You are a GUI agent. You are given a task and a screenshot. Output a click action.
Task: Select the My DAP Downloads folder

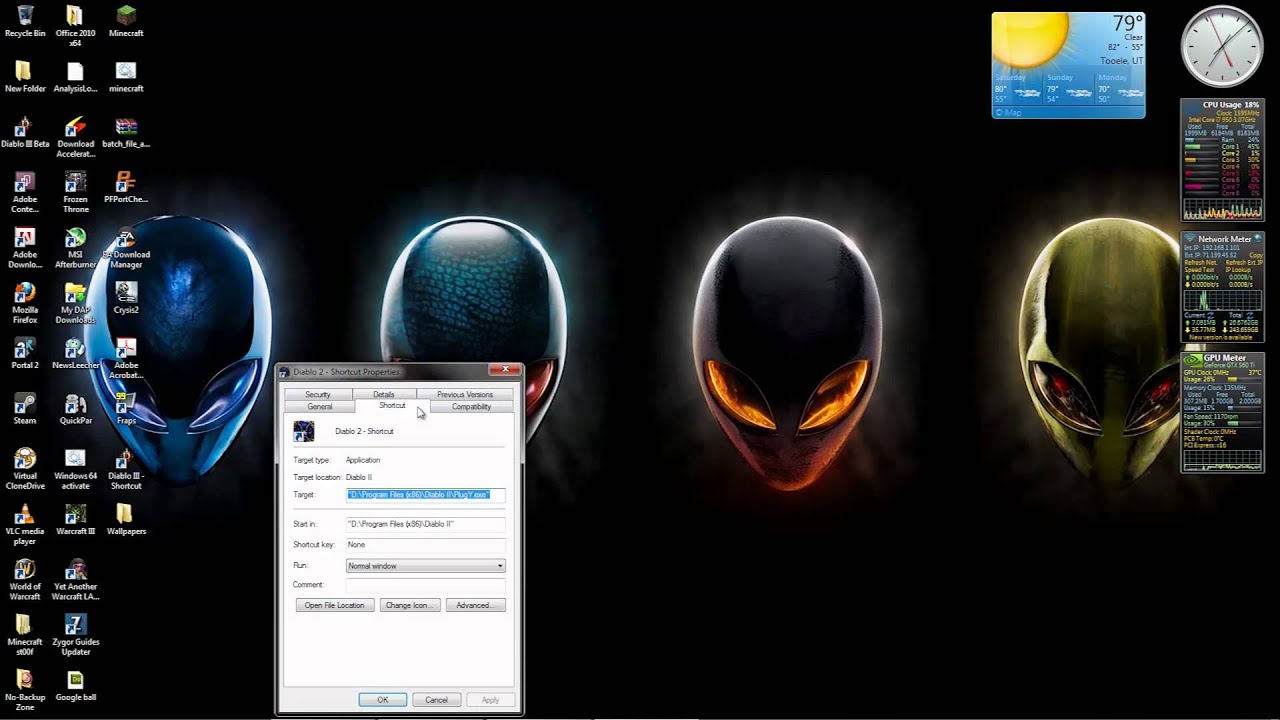click(x=75, y=303)
